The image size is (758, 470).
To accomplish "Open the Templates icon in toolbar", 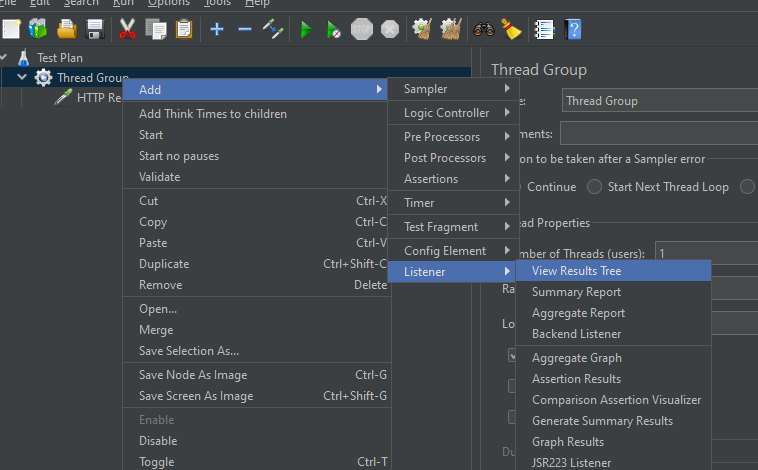I will [x=39, y=29].
